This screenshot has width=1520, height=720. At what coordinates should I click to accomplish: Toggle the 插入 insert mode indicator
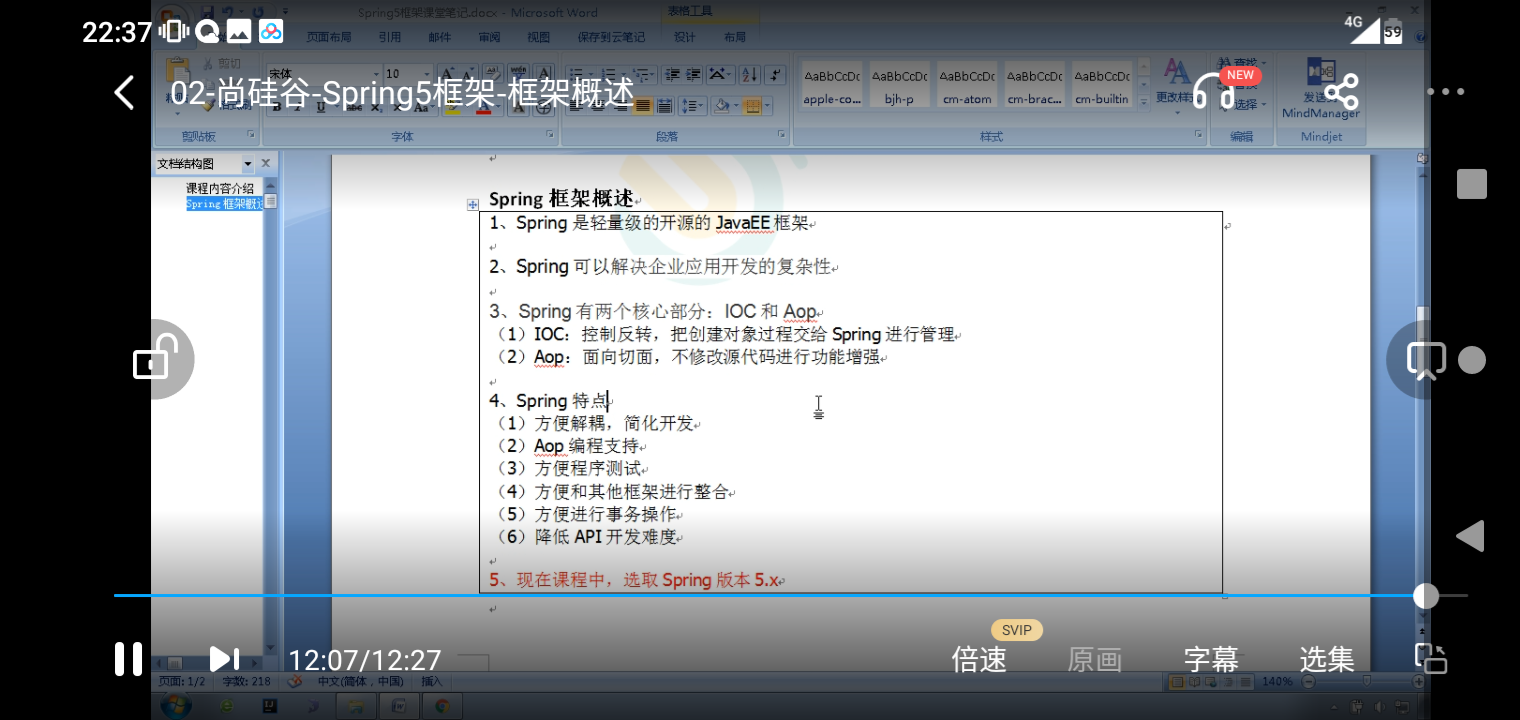(432, 681)
